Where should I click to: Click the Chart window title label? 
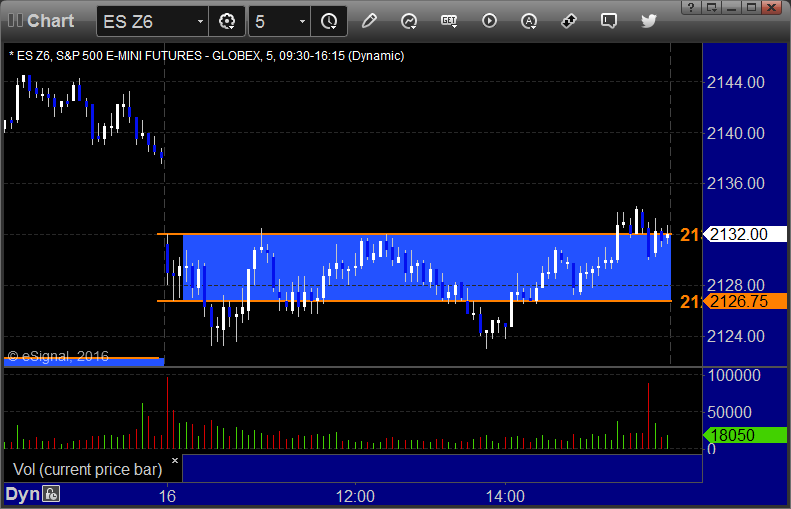coord(50,21)
